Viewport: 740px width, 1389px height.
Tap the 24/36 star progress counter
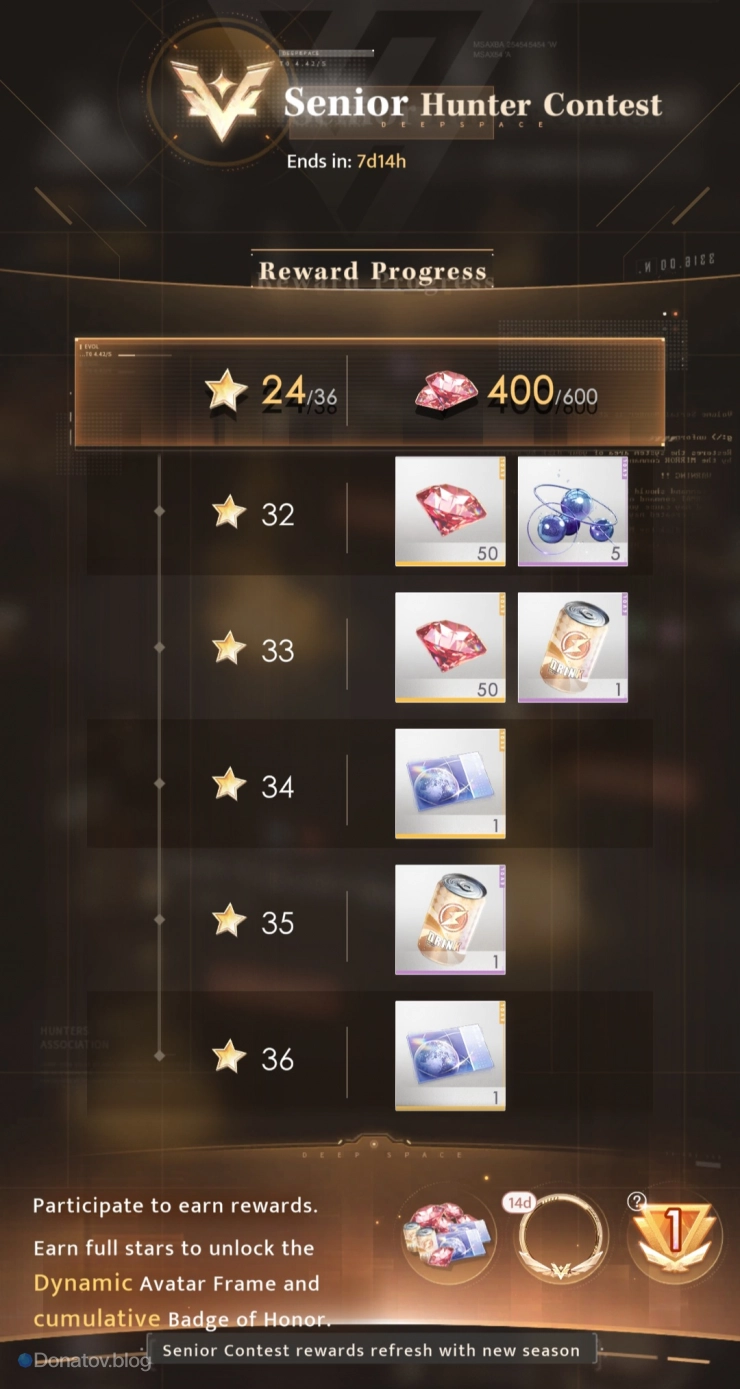(x=271, y=393)
